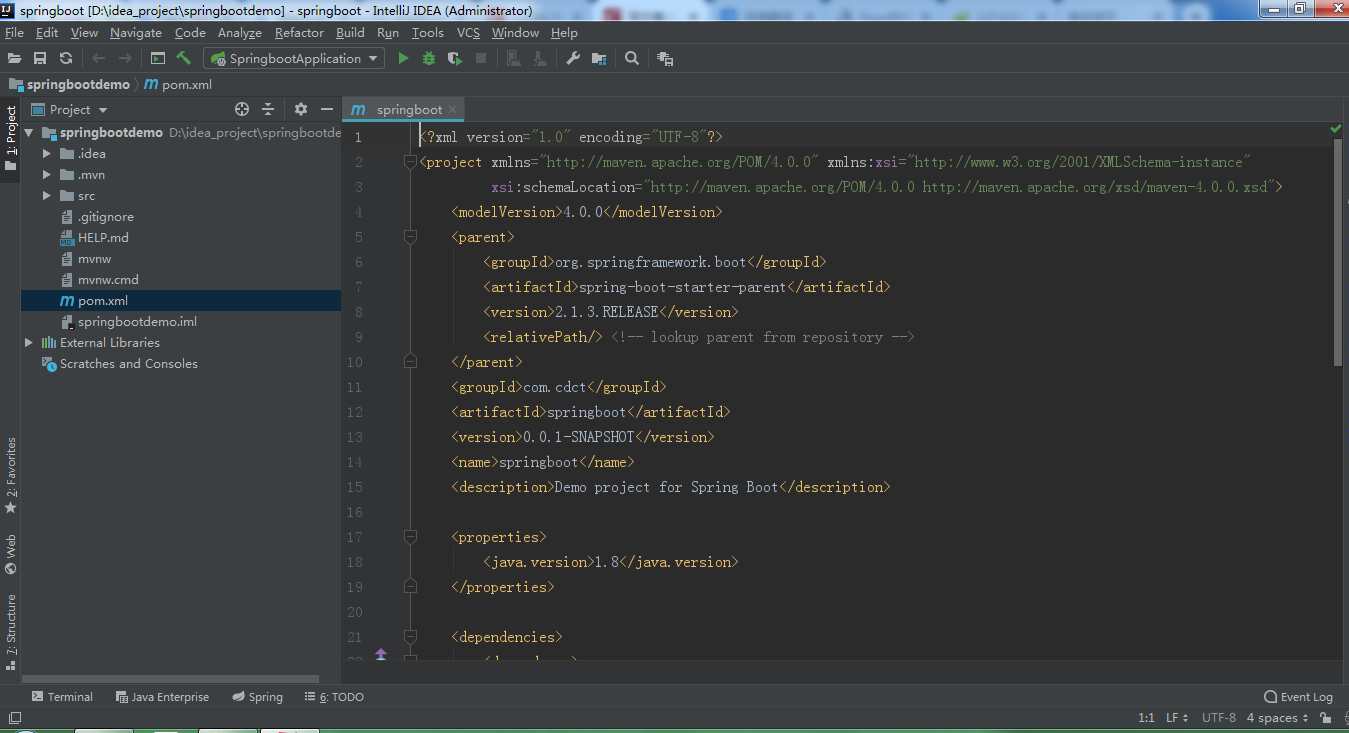Viewport: 1349px width, 733px height.
Task: Open the File menu
Action: tap(14, 33)
